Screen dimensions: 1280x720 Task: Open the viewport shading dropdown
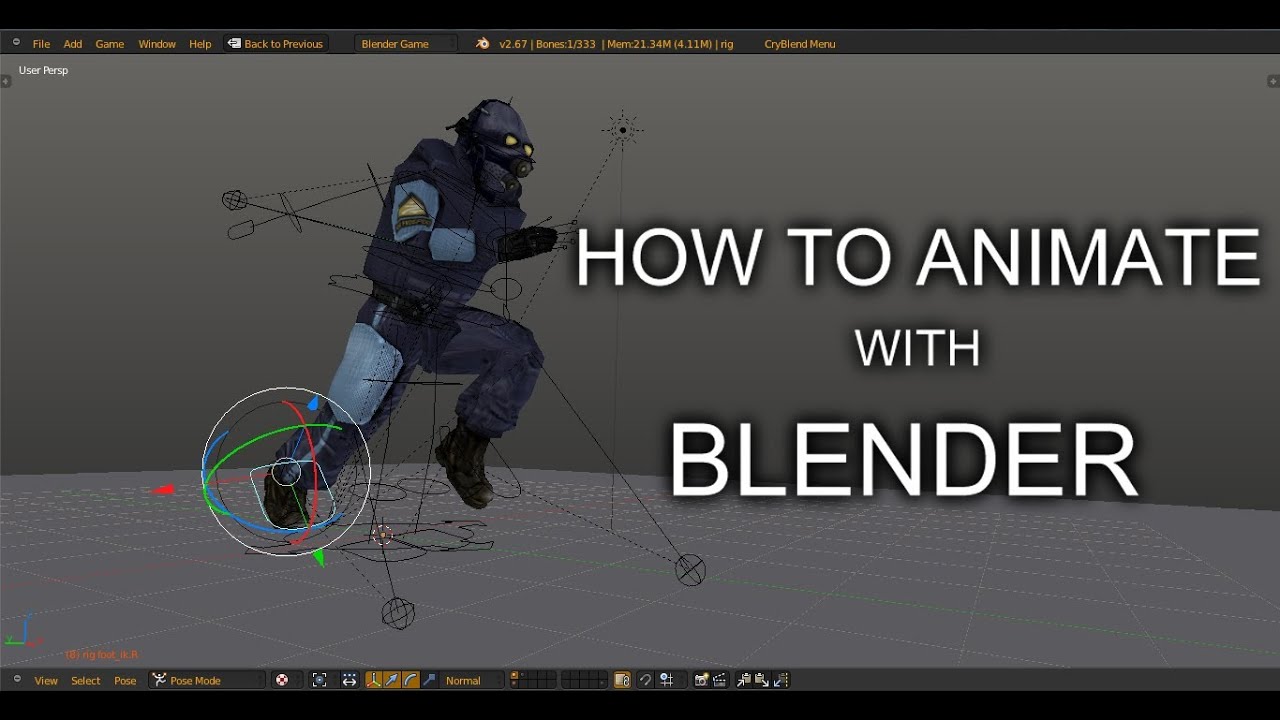tap(287, 680)
